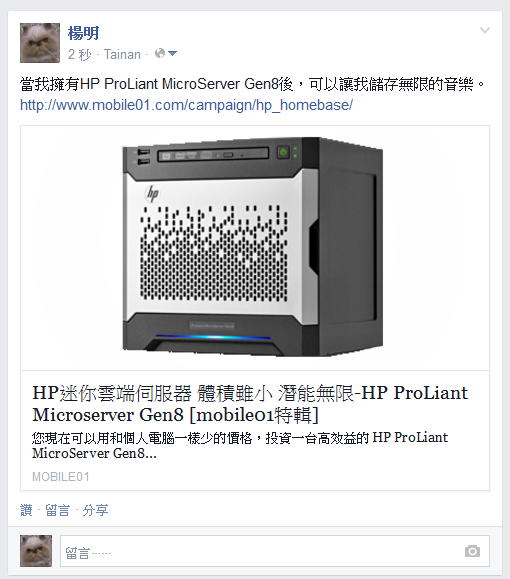Click the 2 秒 timestamp

tap(79, 55)
